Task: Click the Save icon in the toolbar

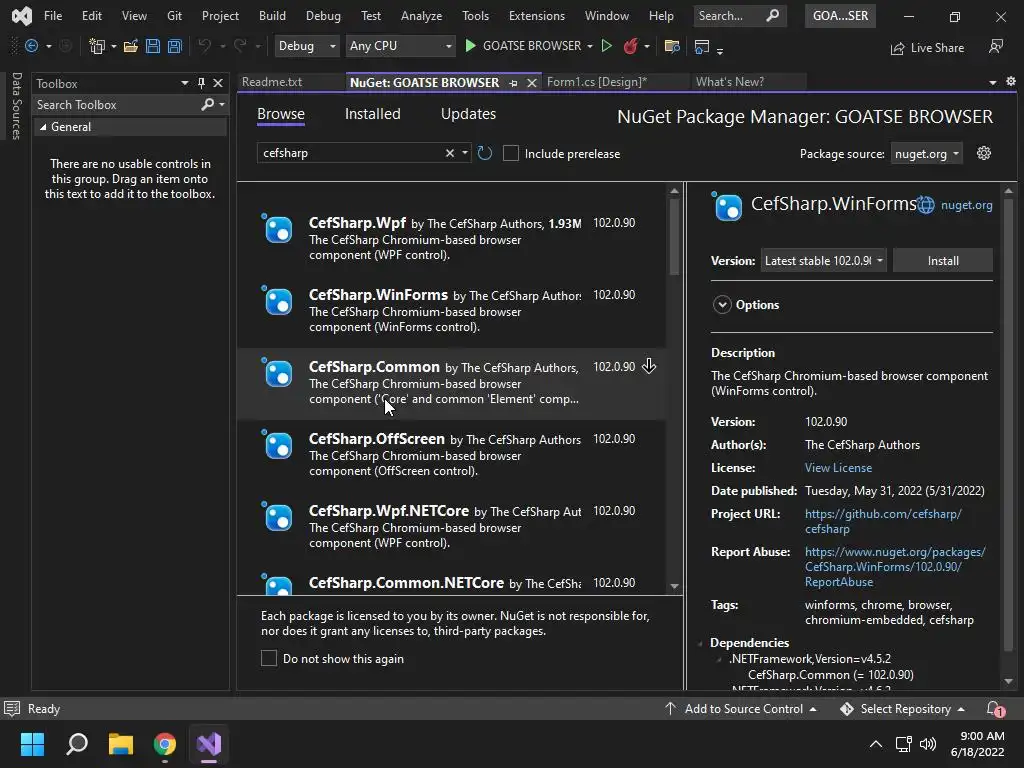Action: click(153, 46)
